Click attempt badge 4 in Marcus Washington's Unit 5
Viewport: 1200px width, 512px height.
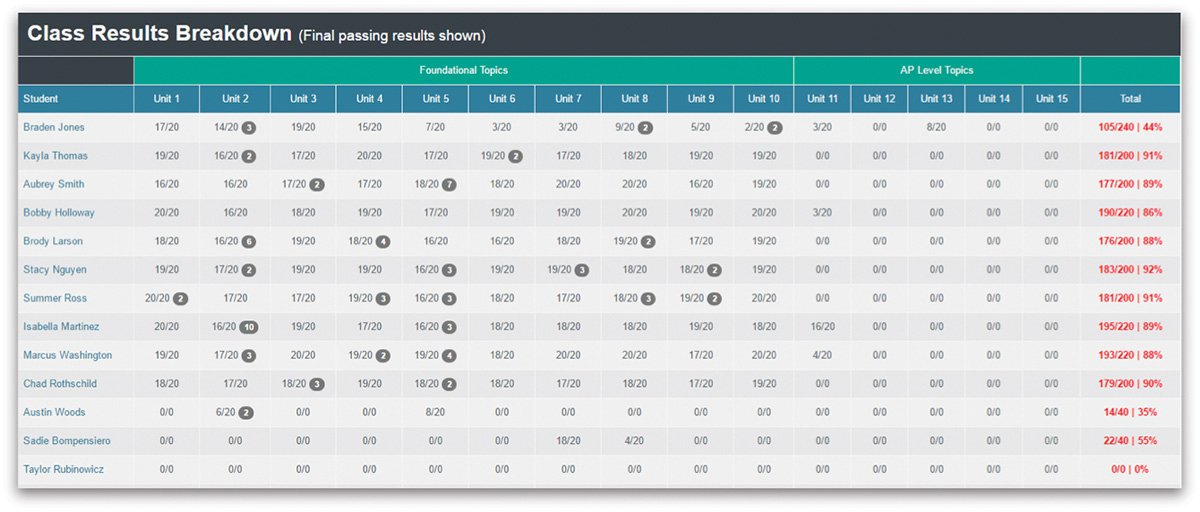point(449,355)
